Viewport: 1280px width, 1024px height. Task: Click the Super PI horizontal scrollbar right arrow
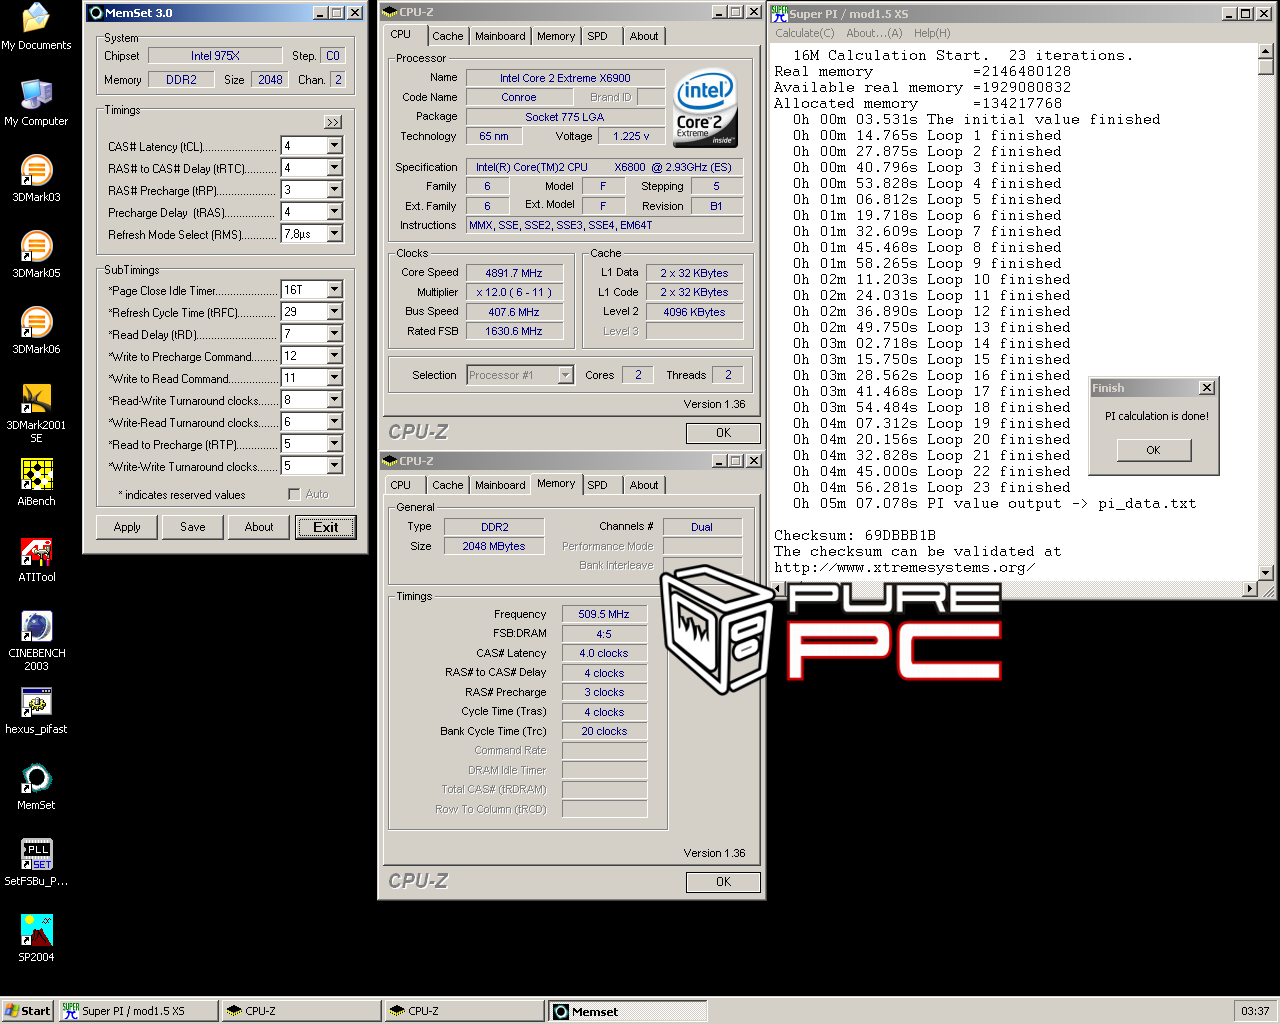(1249, 589)
